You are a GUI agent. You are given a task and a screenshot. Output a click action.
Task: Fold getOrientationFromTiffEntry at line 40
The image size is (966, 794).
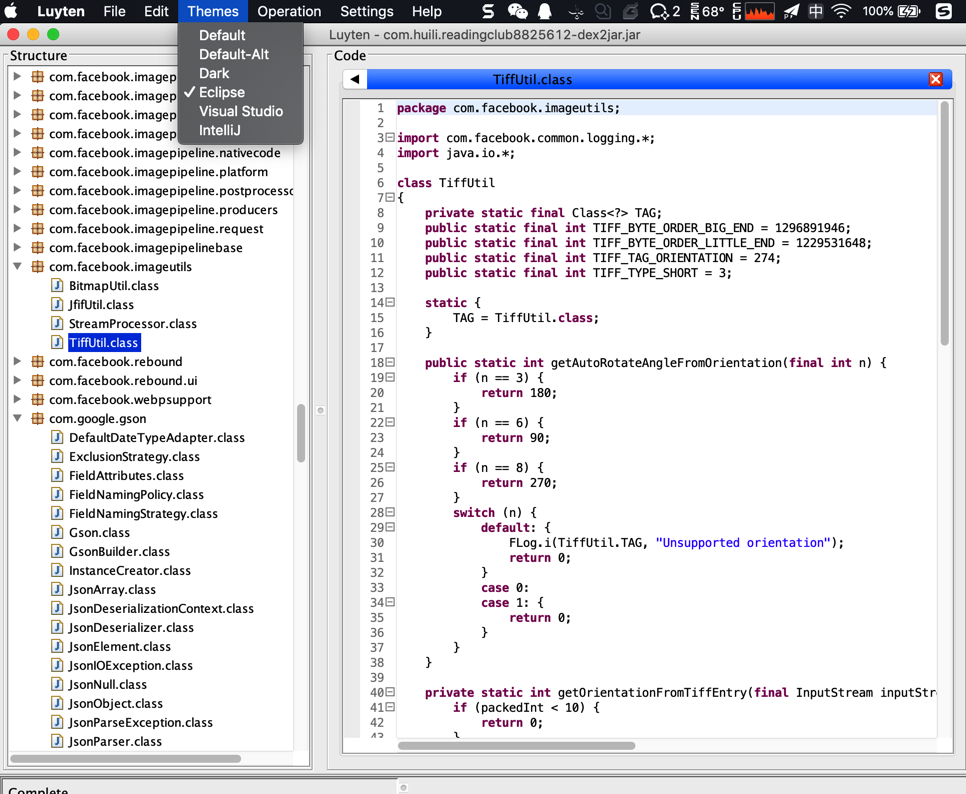coord(390,692)
